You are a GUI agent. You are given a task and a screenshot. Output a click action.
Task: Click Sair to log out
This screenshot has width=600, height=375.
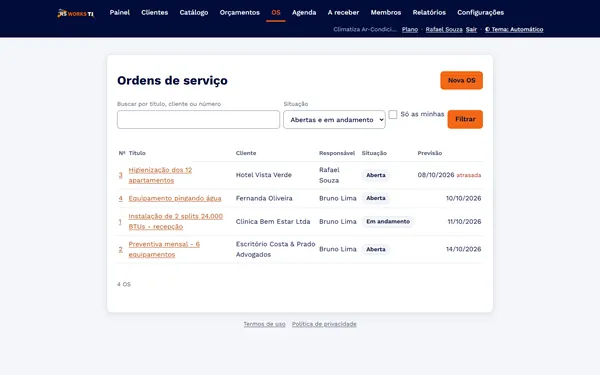[x=471, y=29]
